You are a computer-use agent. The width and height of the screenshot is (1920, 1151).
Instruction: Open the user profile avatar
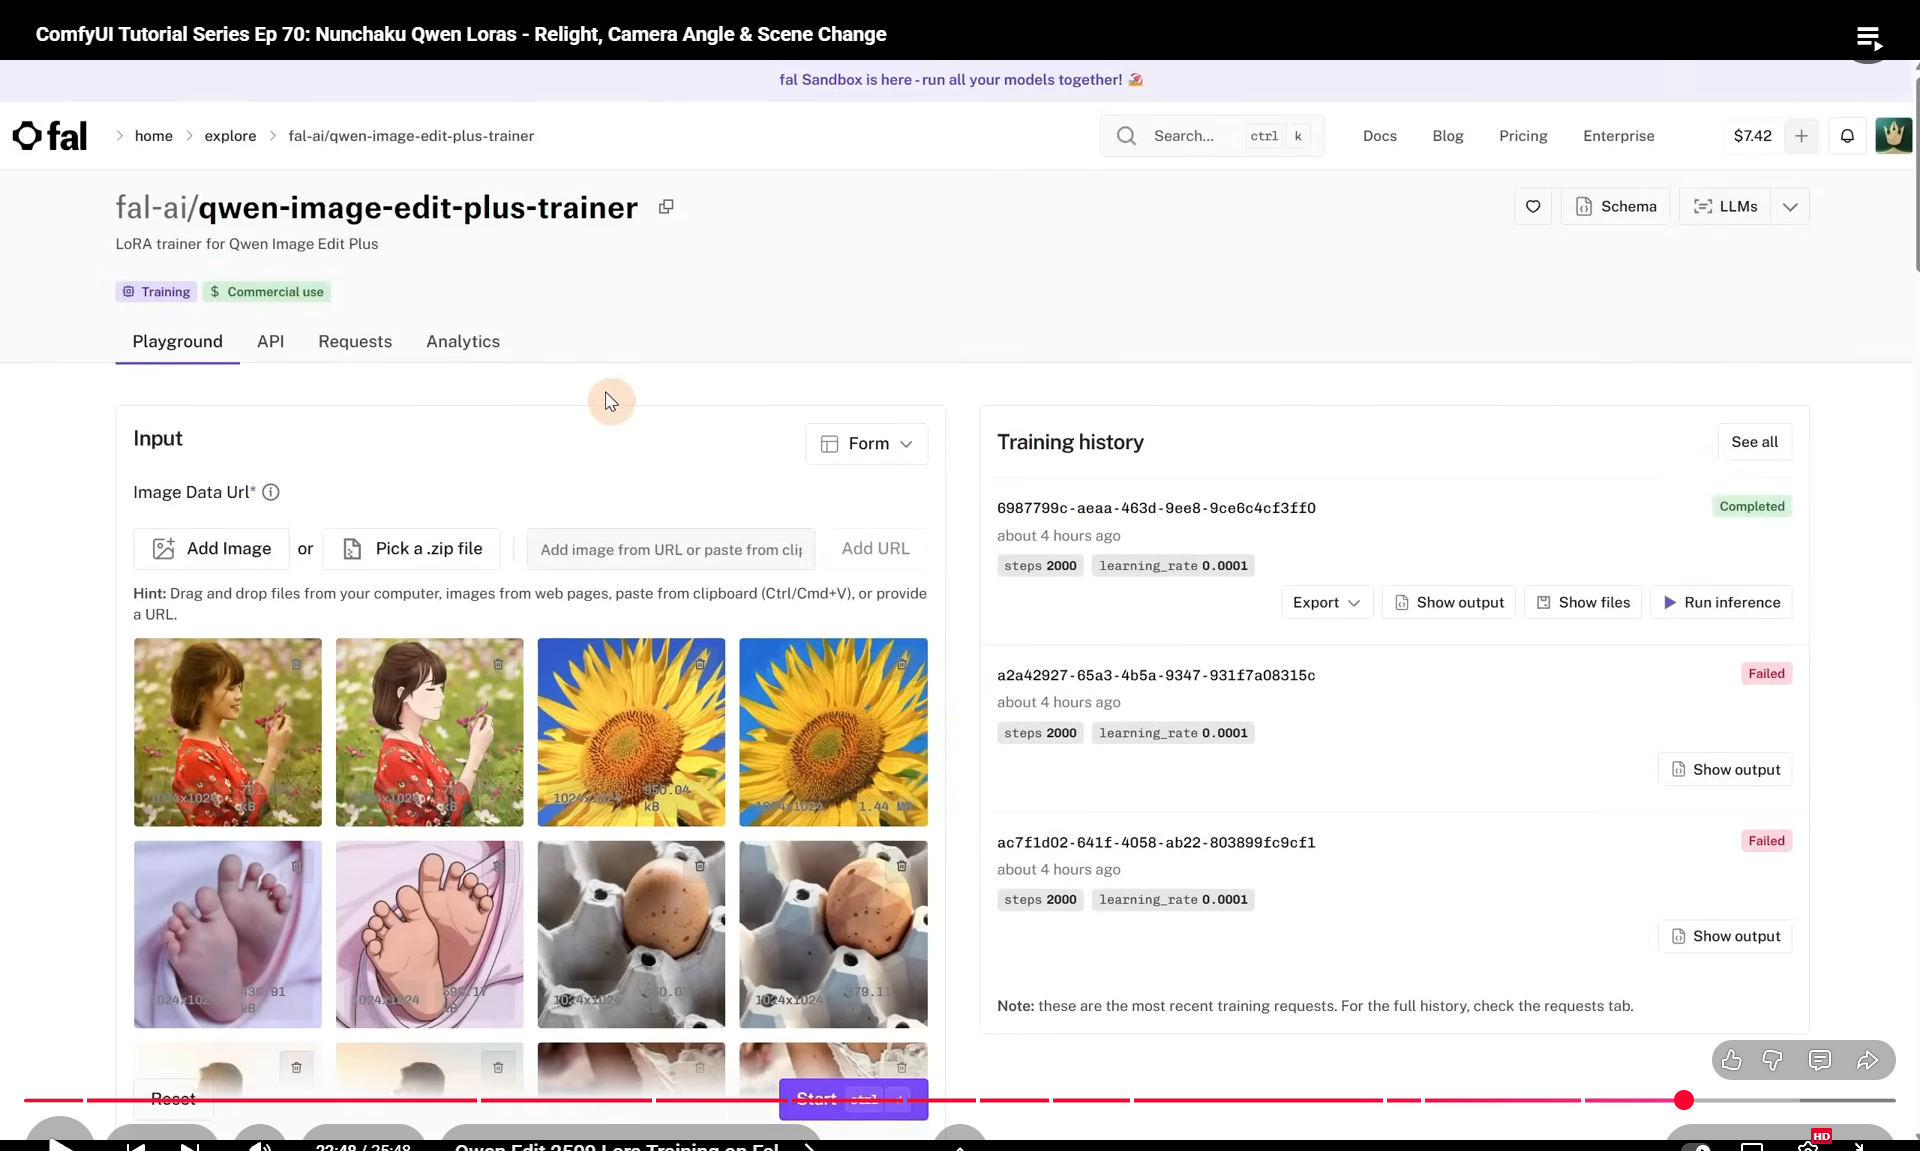pyautogui.click(x=1893, y=136)
